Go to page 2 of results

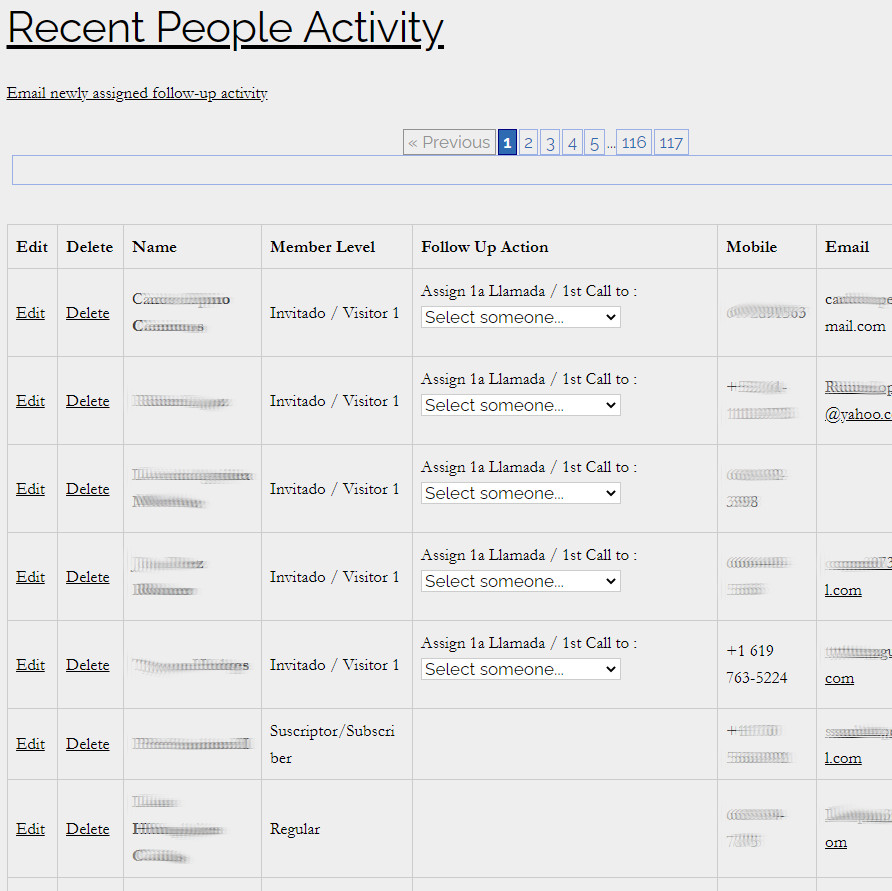pos(528,143)
